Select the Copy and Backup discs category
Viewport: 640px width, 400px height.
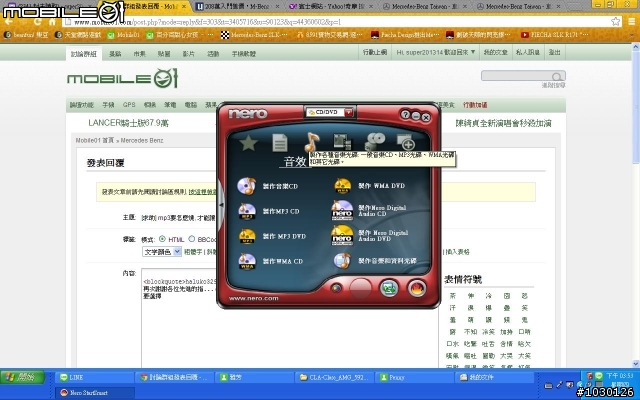pos(375,142)
